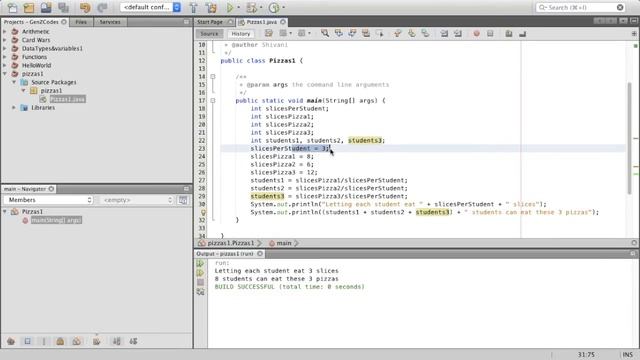Screen dimensions: 640x360
Task: Click the New Project toolbar icon
Action: pos(29,7)
